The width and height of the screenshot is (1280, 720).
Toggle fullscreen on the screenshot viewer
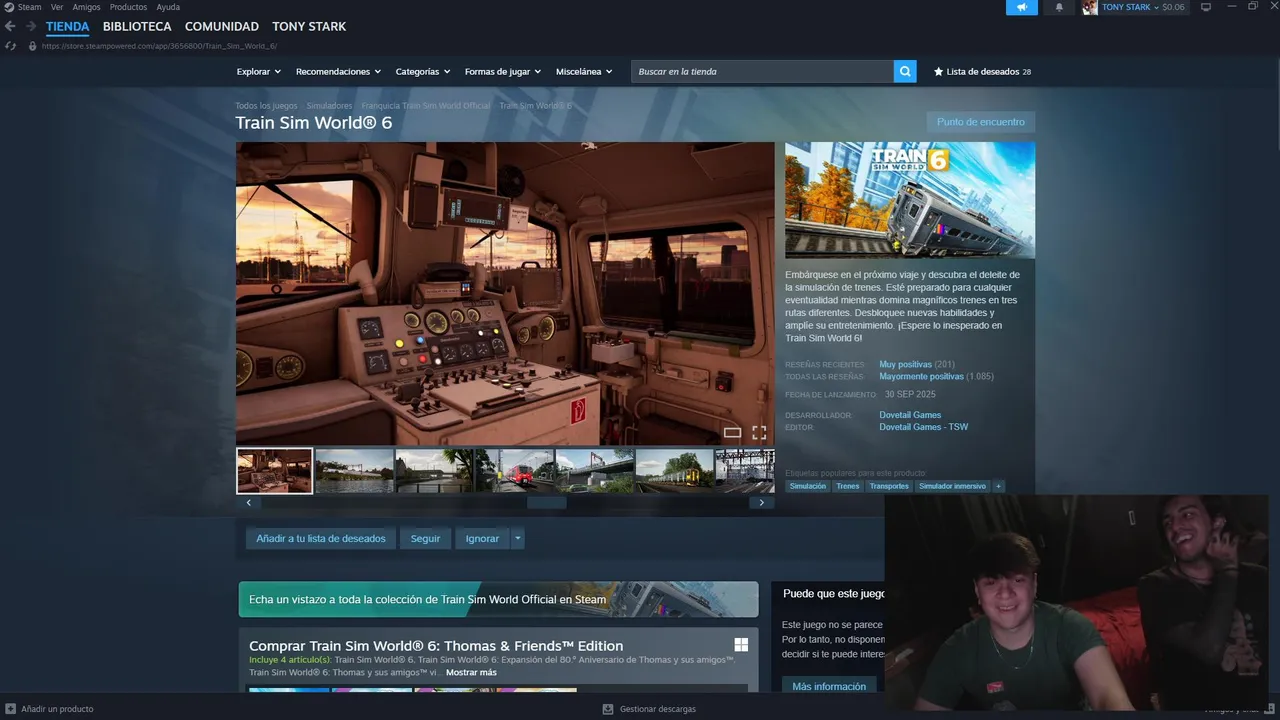(759, 433)
